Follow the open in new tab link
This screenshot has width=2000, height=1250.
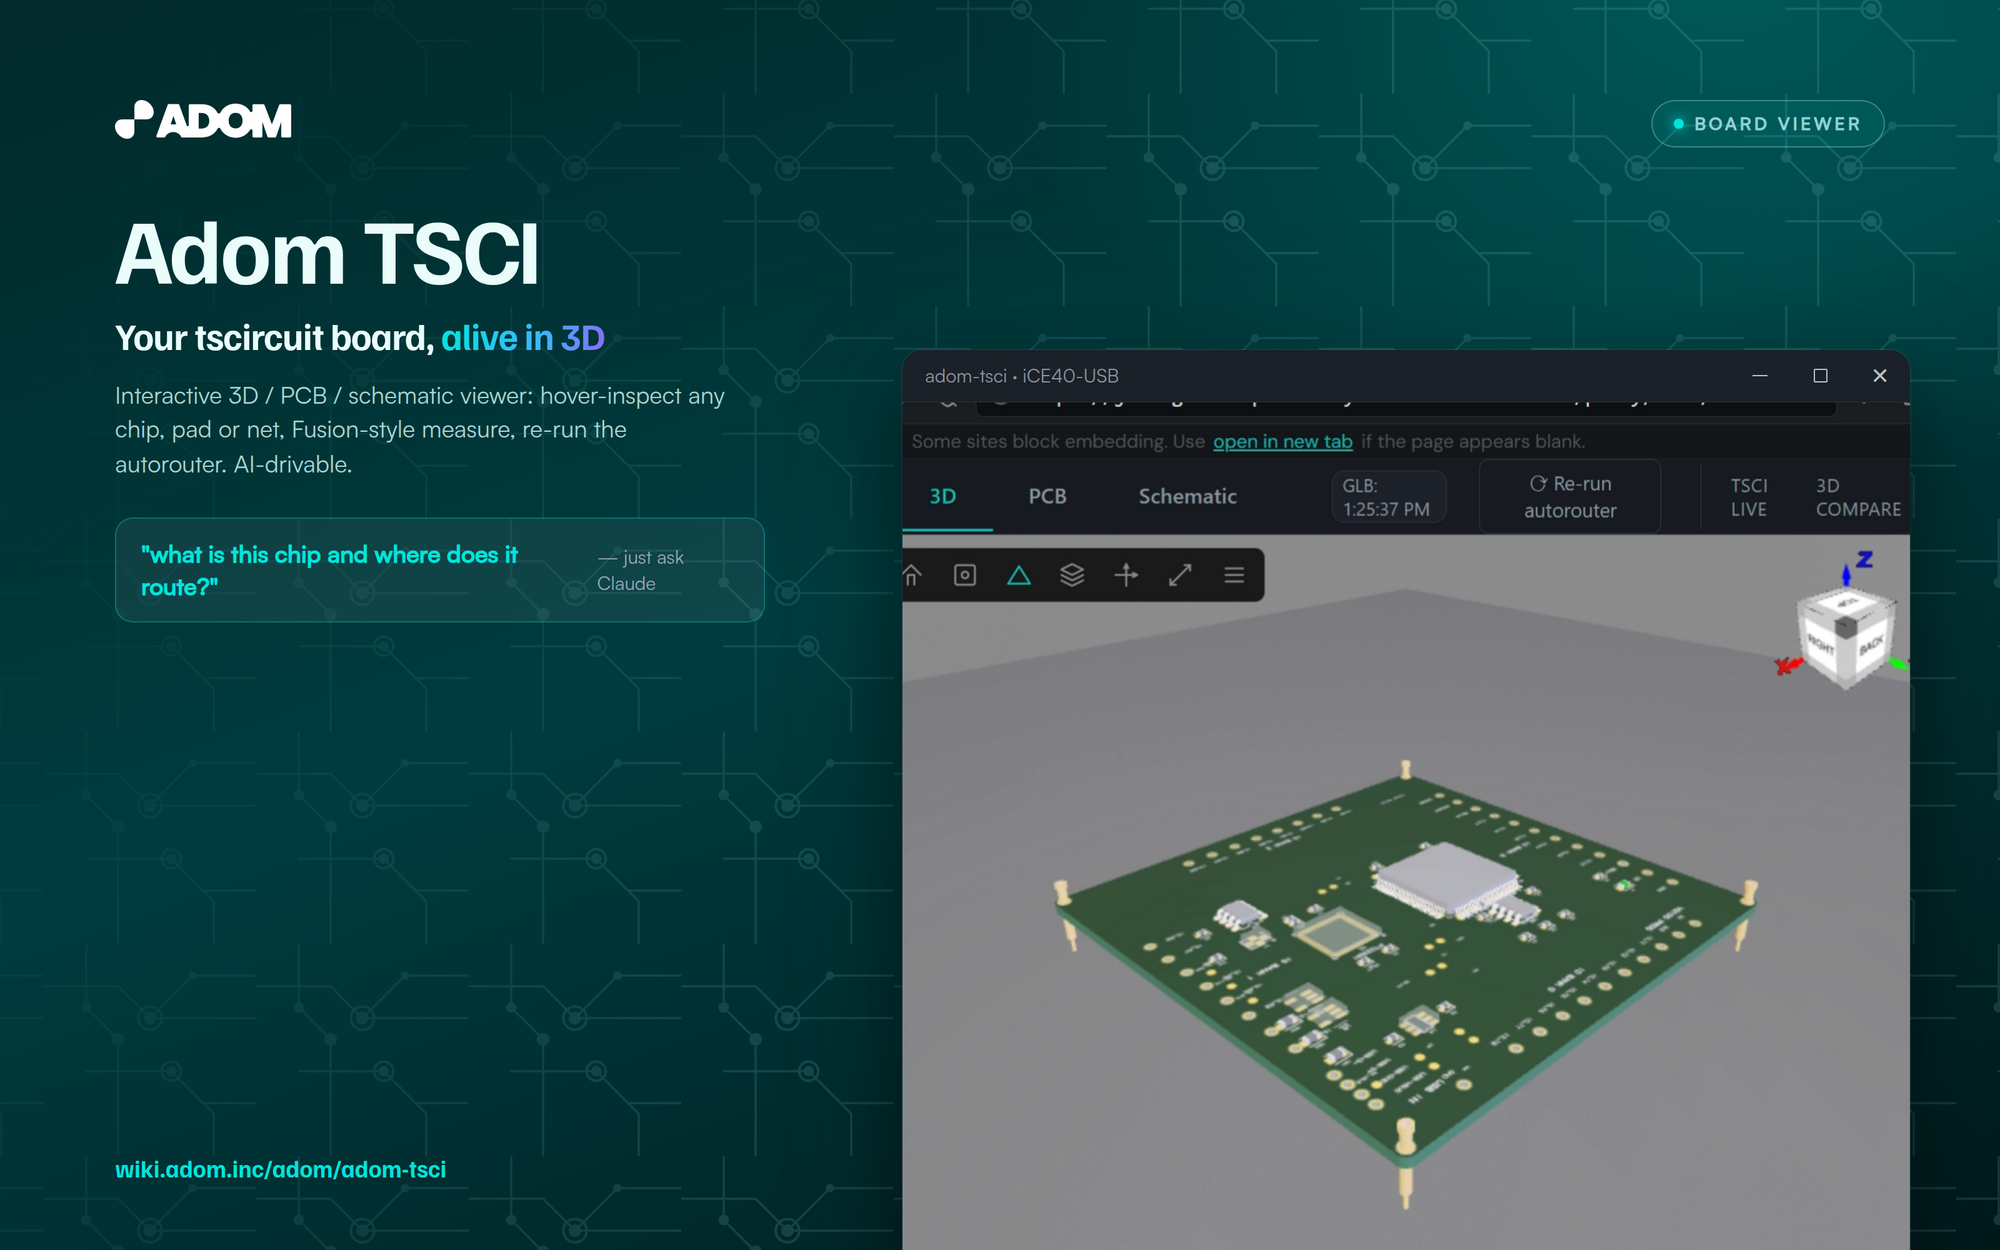(1282, 441)
